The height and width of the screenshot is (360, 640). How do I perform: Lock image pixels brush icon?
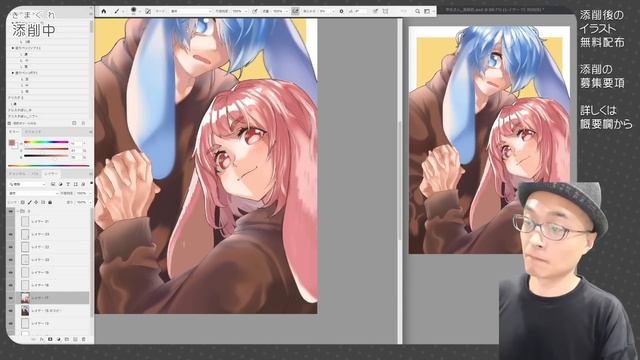click(29, 202)
